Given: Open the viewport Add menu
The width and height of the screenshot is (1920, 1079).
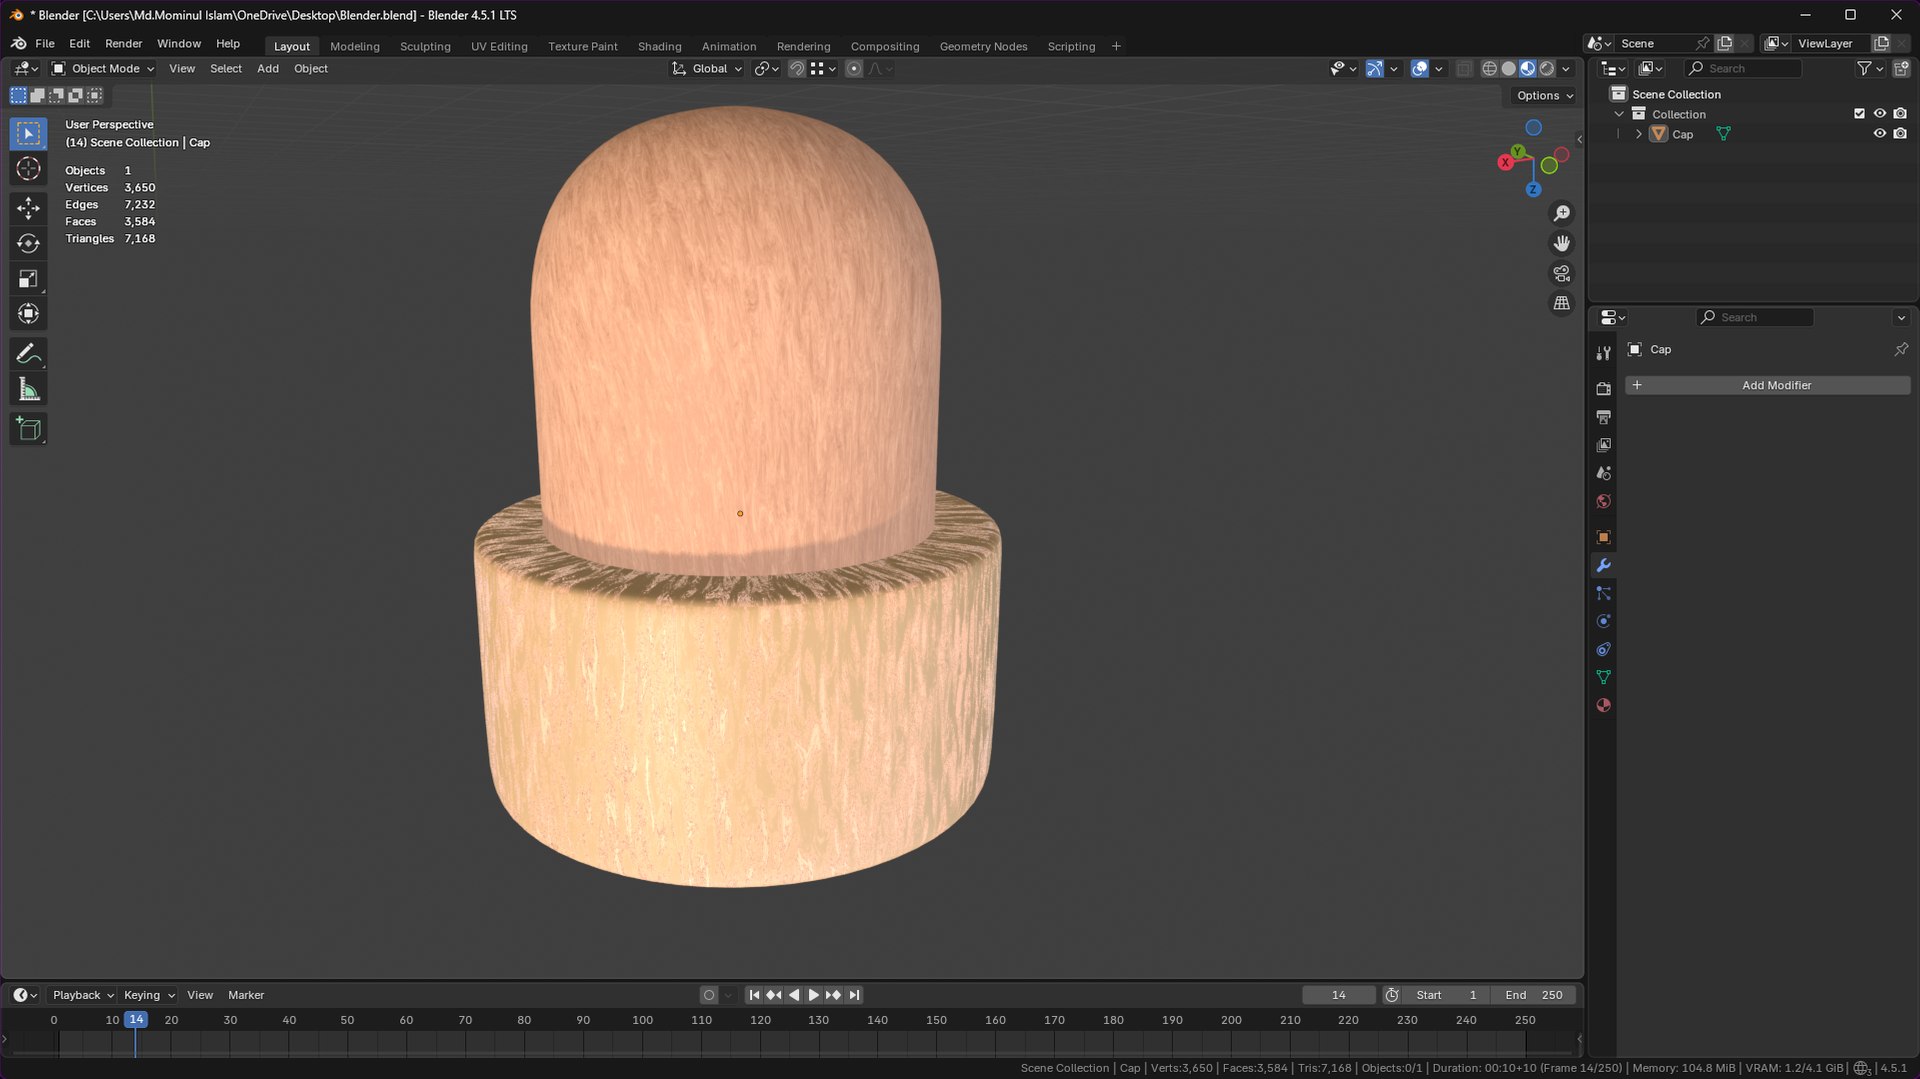Looking at the screenshot, I should pyautogui.click(x=268, y=69).
